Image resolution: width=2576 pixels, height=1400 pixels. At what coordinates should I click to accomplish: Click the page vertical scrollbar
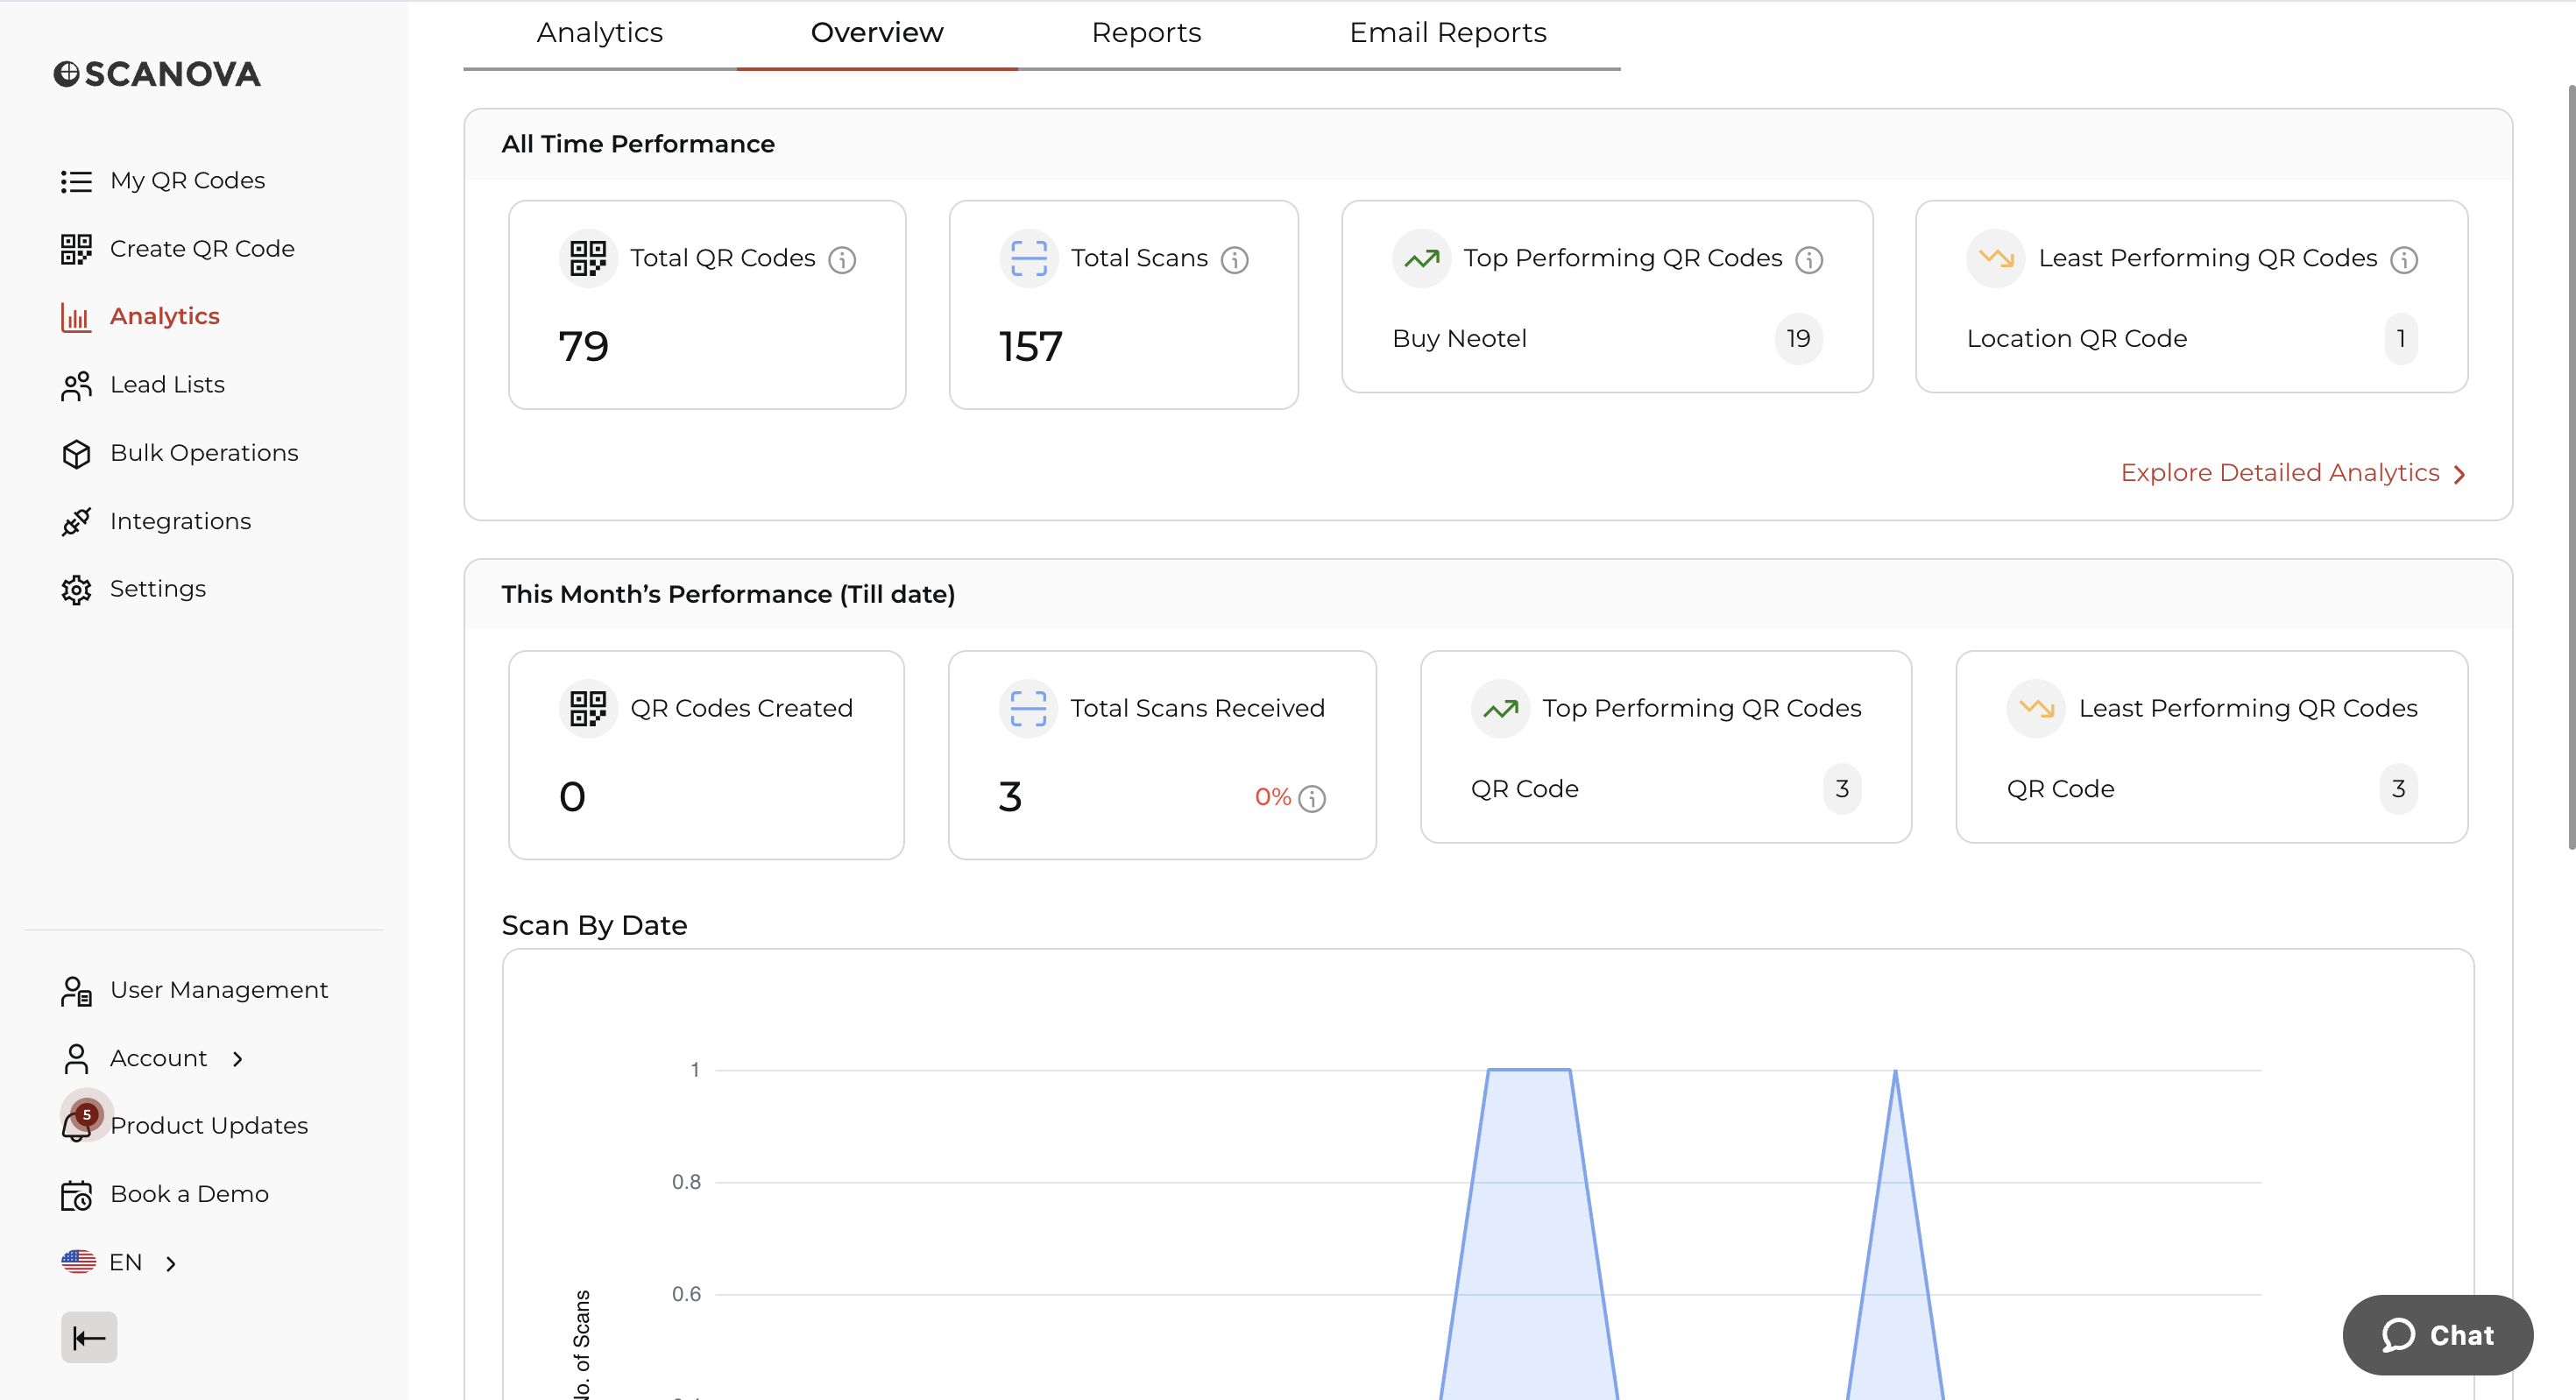(2570, 467)
